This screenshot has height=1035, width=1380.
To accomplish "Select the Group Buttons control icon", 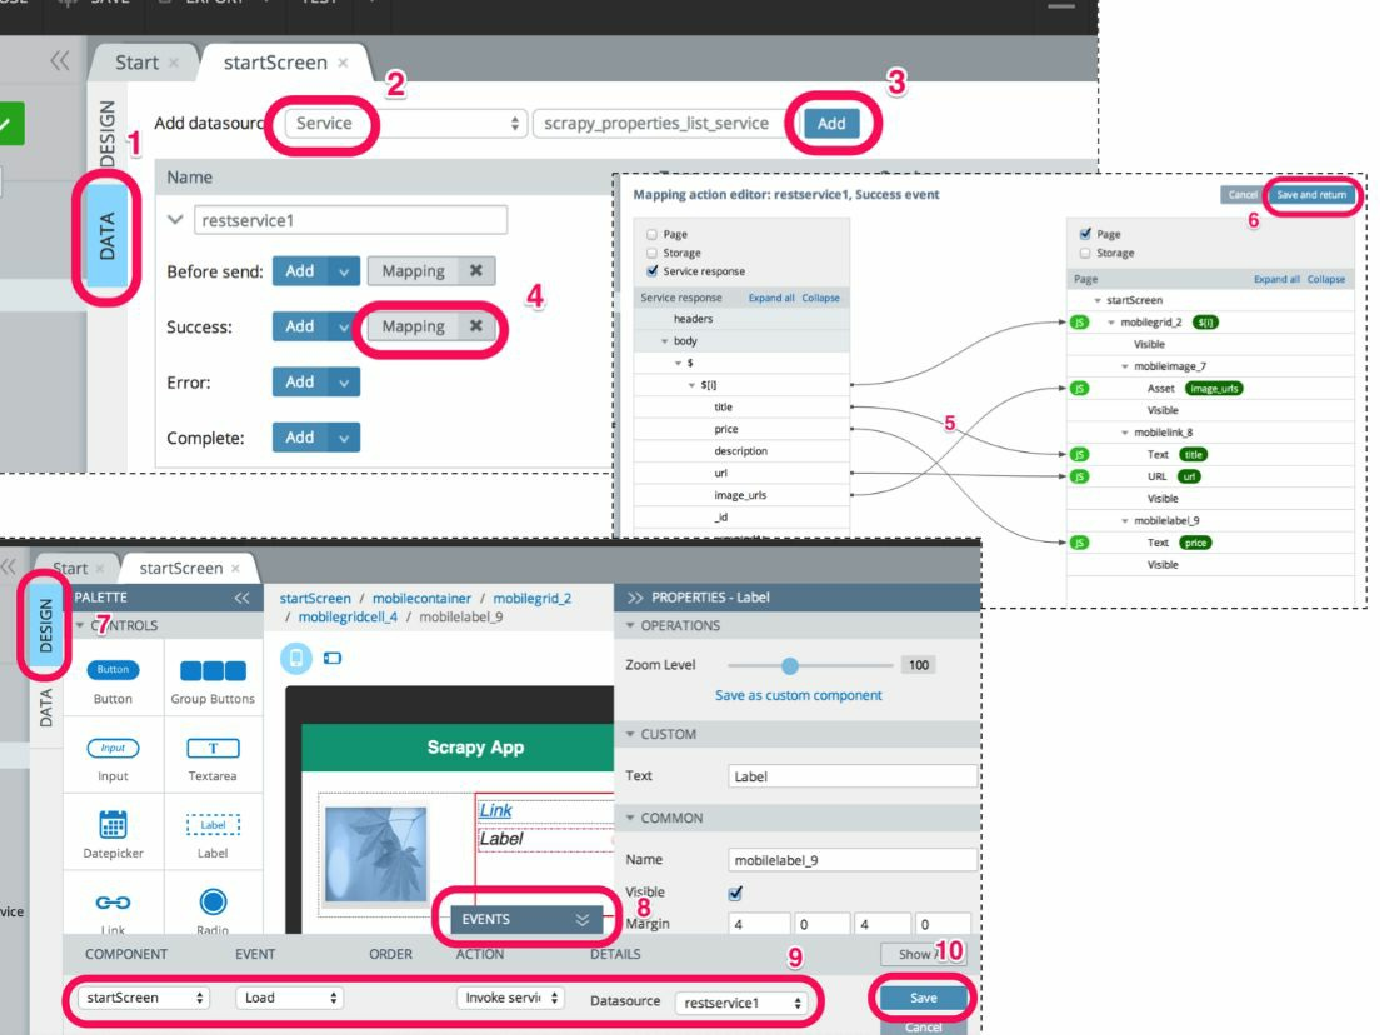I will [213, 670].
